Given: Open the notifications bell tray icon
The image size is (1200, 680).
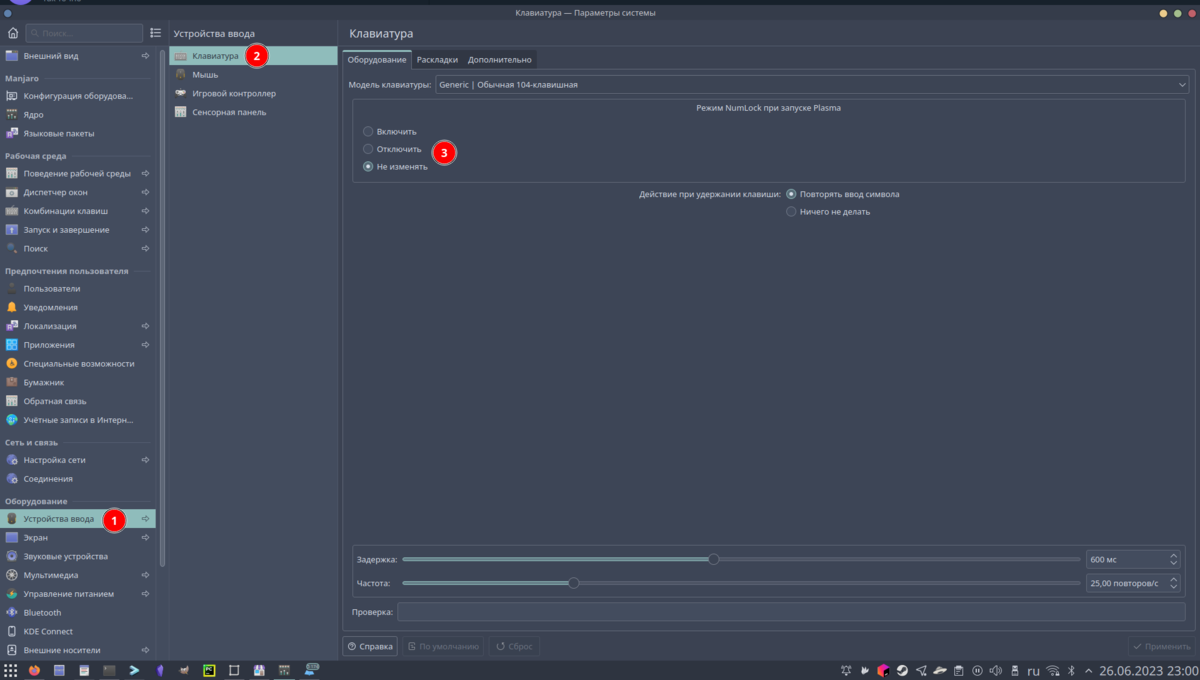Looking at the screenshot, I should [x=846, y=670].
